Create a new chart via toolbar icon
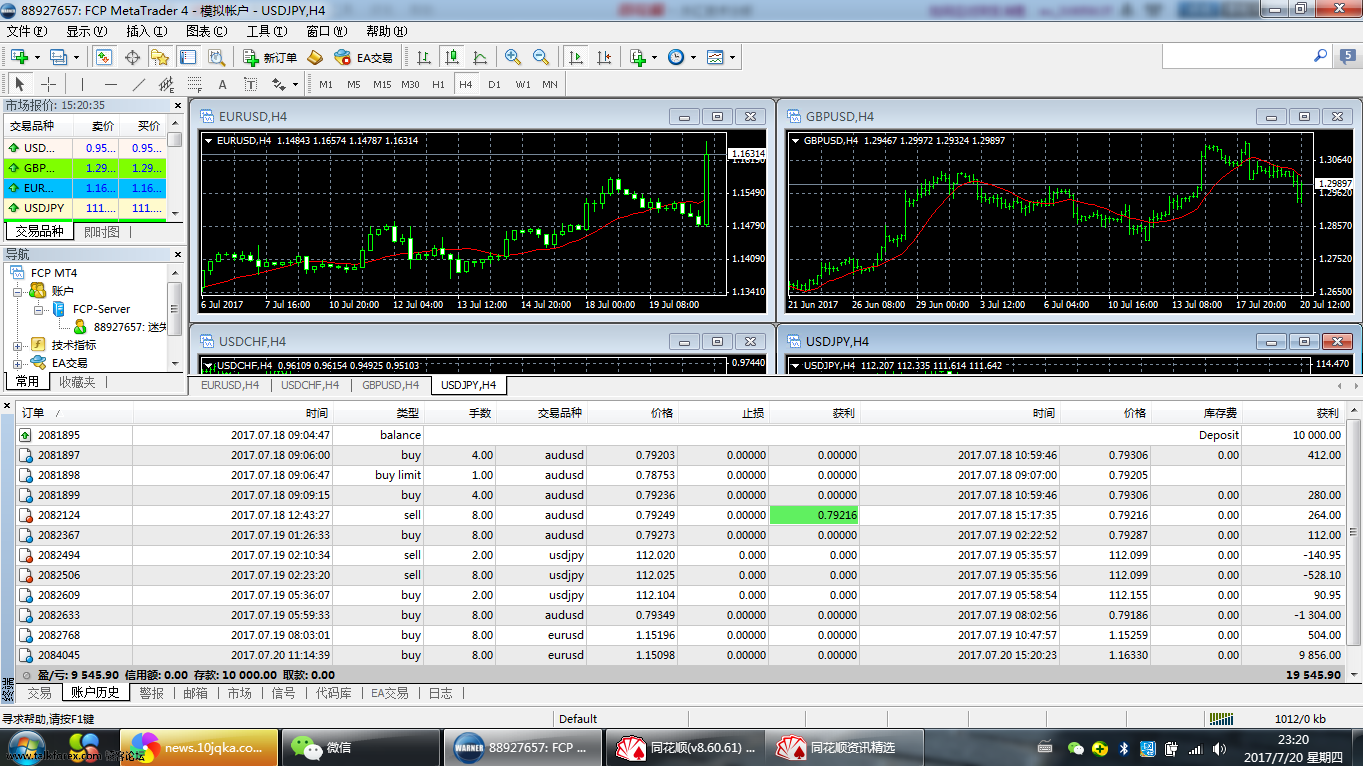 [x=19, y=57]
